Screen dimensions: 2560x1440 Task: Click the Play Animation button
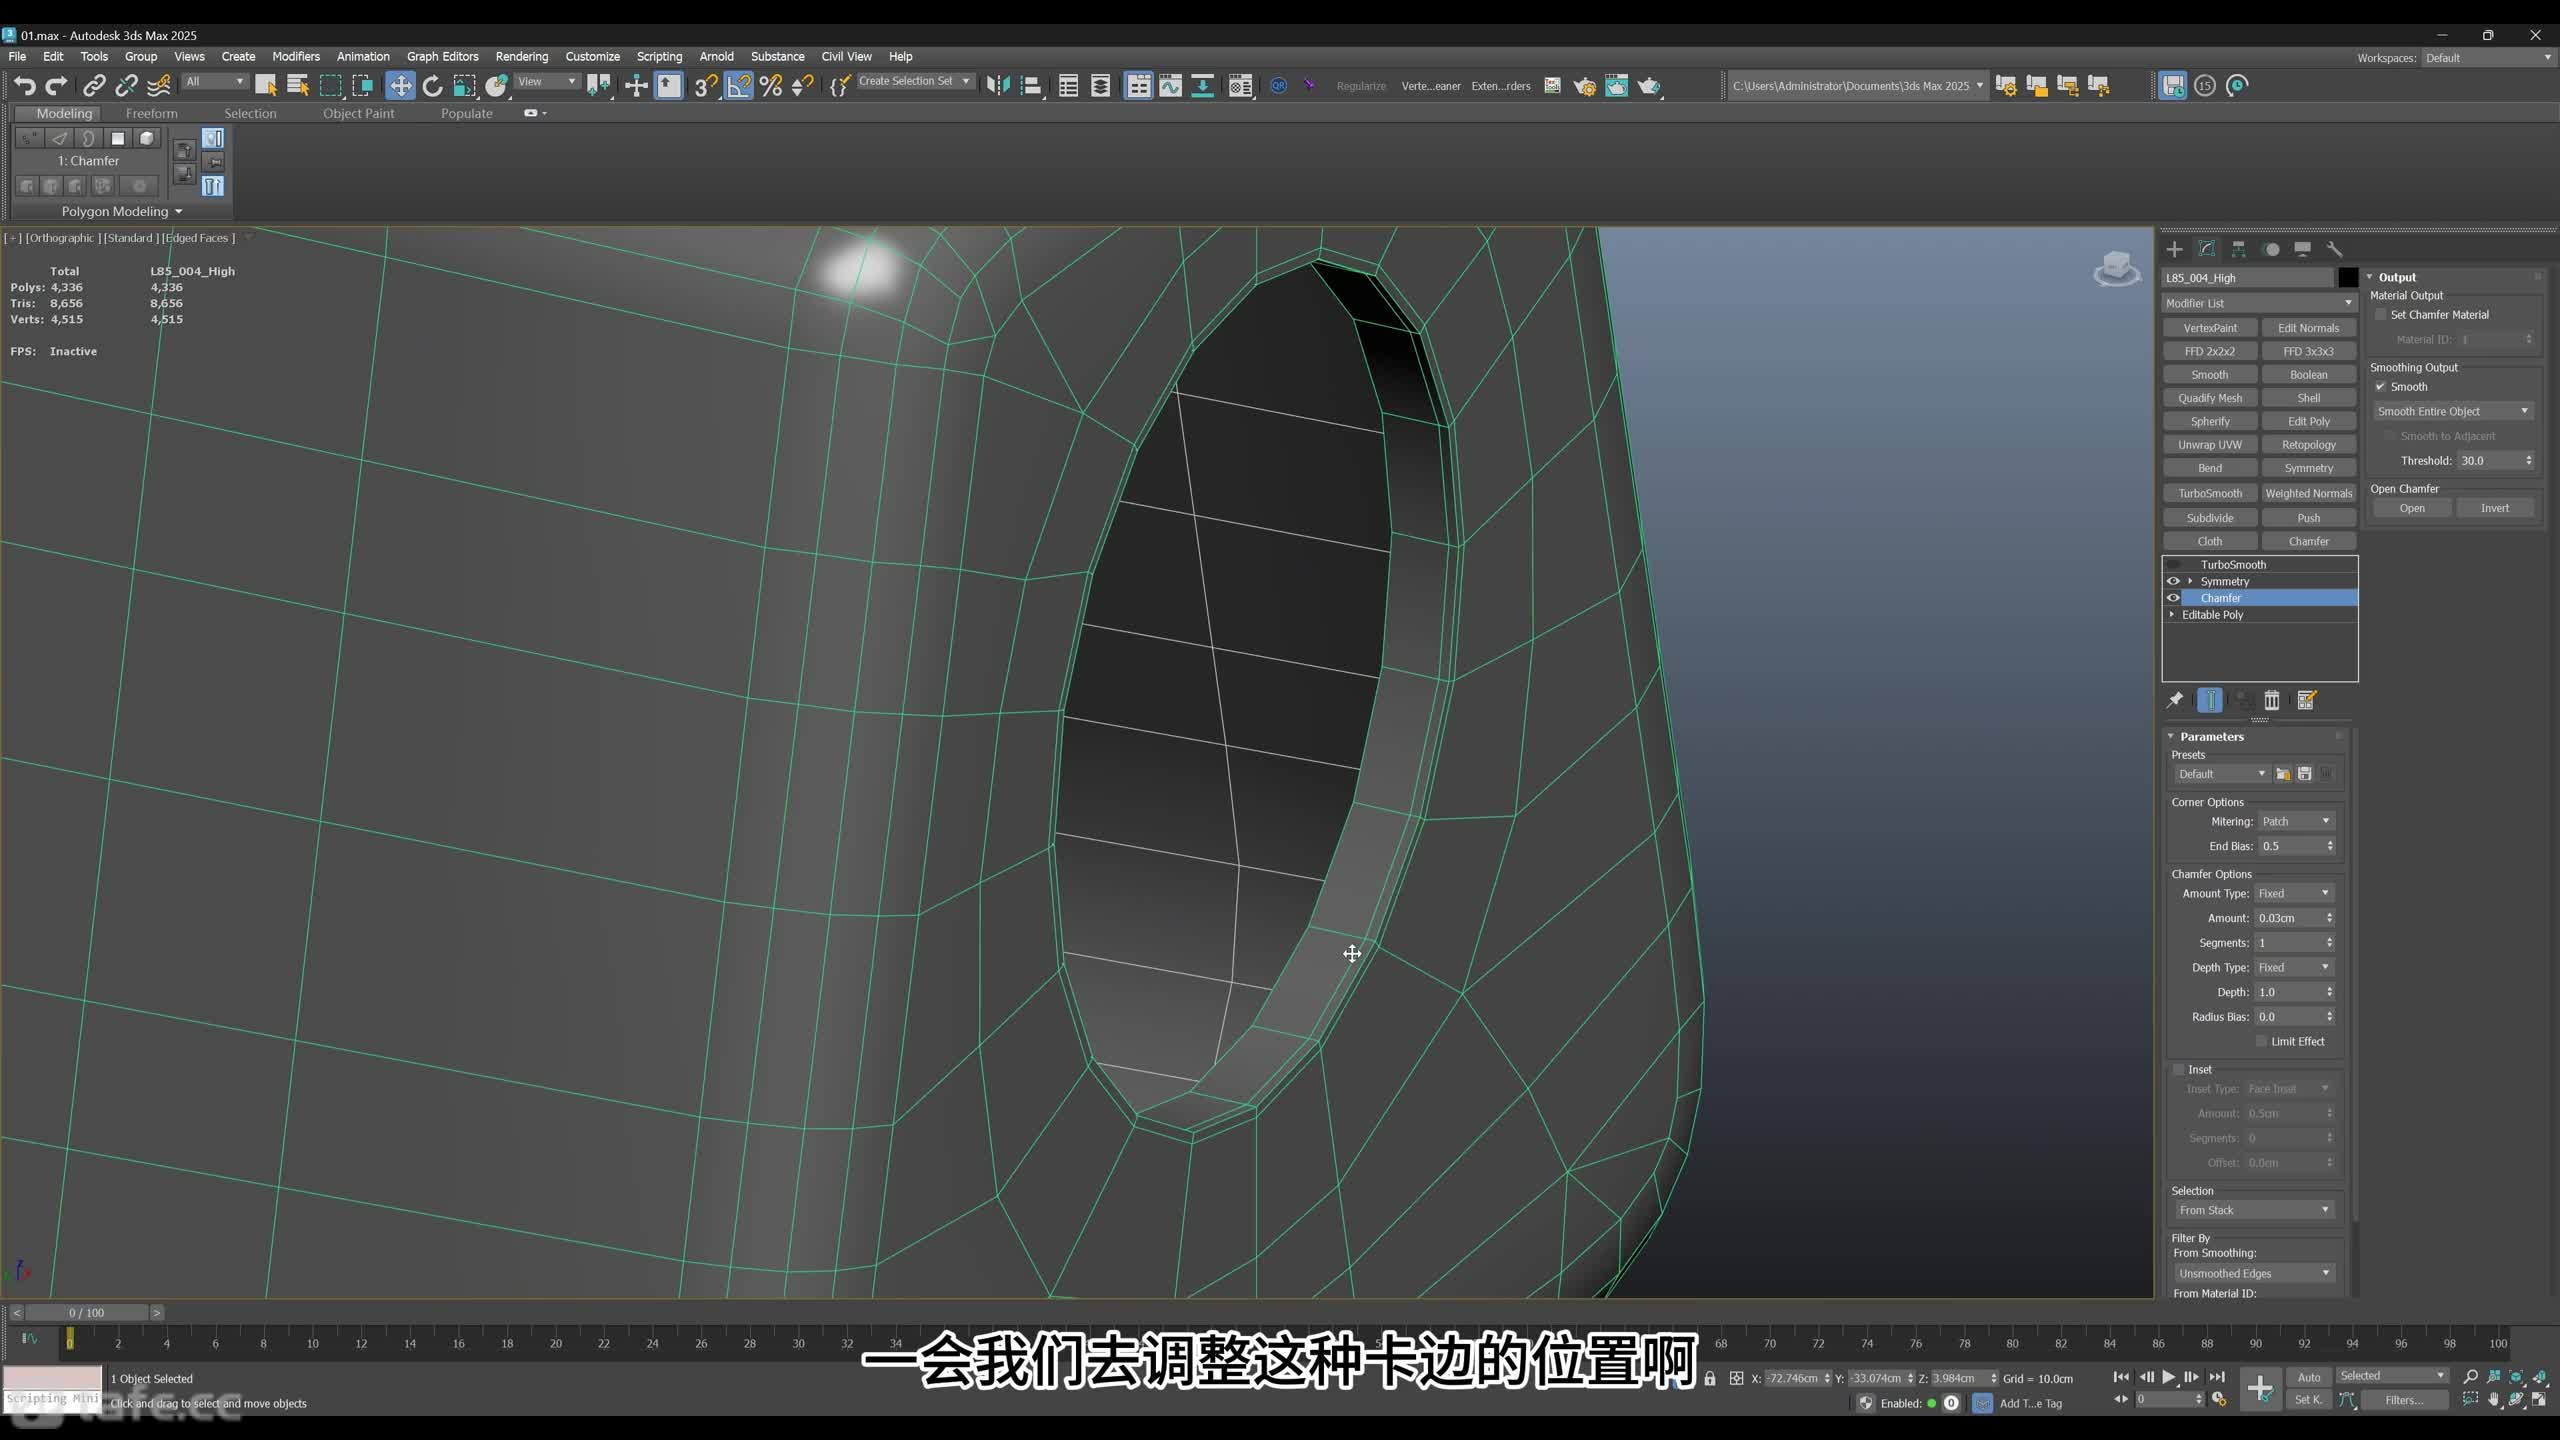pyautogui.click(x=2168, y=1377)
